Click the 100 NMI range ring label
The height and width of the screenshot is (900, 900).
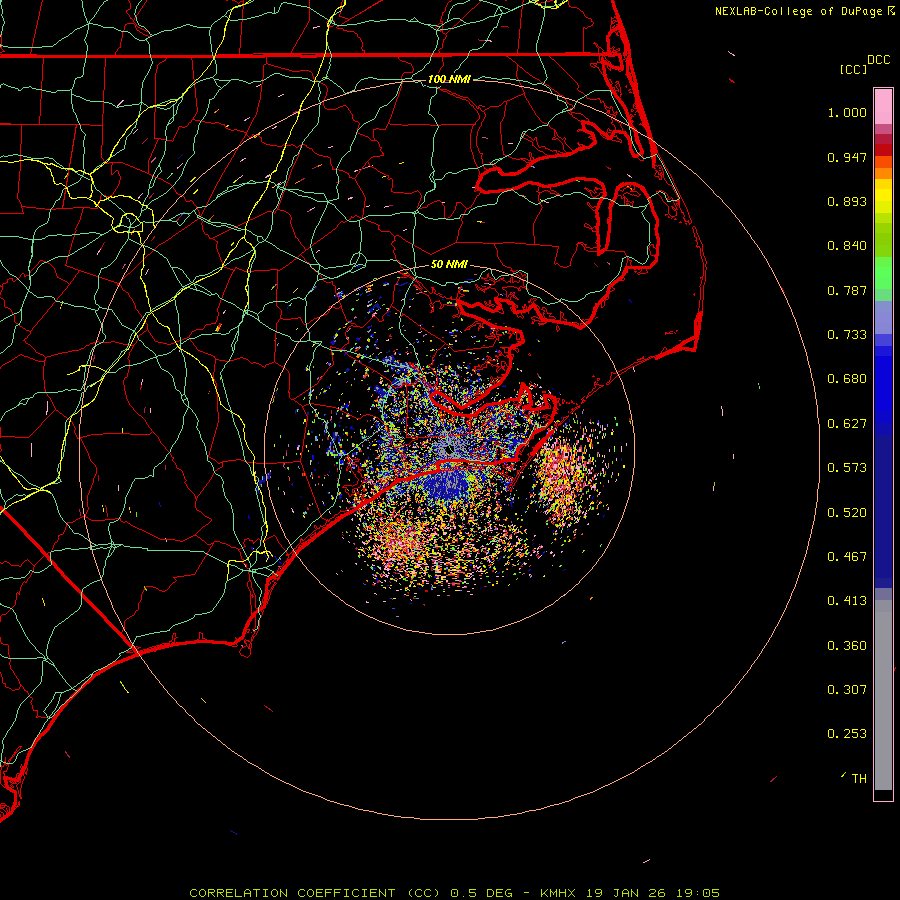coord(449,79)
